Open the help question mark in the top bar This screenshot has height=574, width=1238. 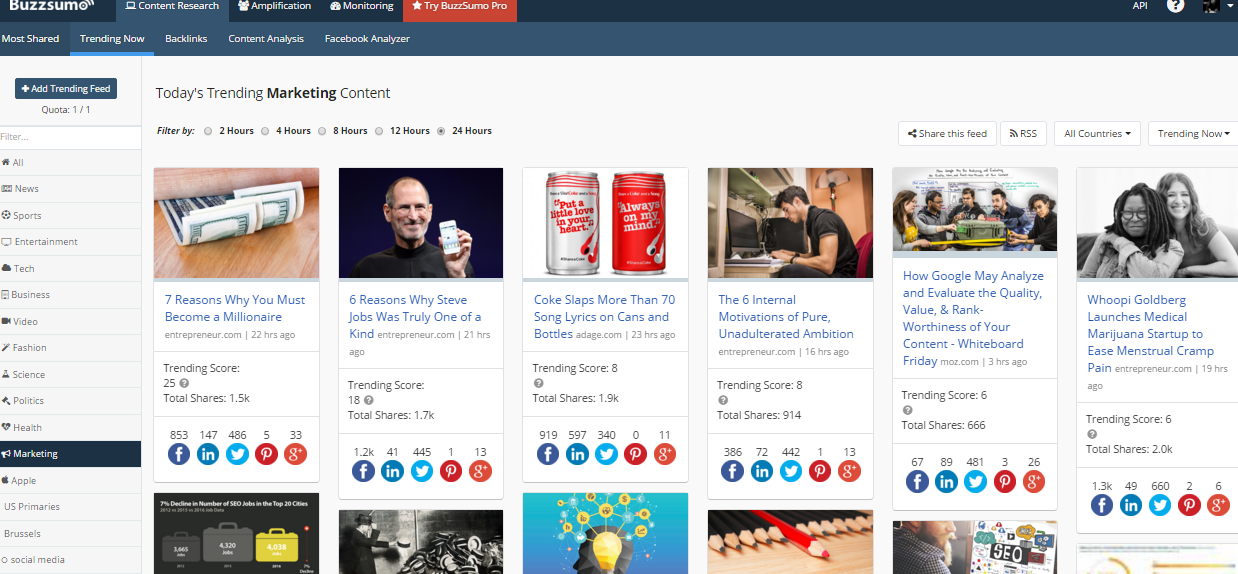pyautogui.click(x=1175, y=6)
